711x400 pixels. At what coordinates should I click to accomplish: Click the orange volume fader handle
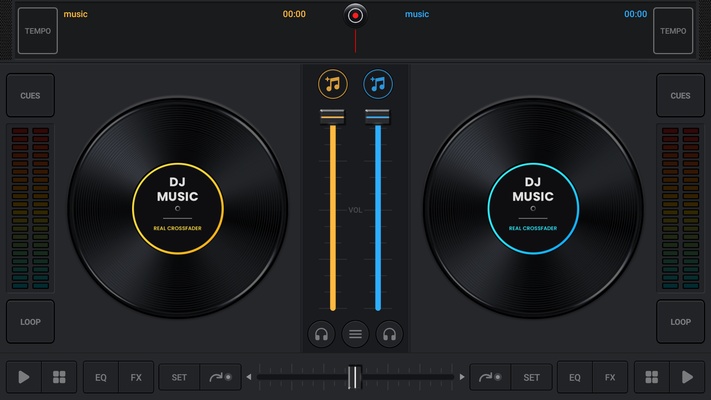(332, 117)
